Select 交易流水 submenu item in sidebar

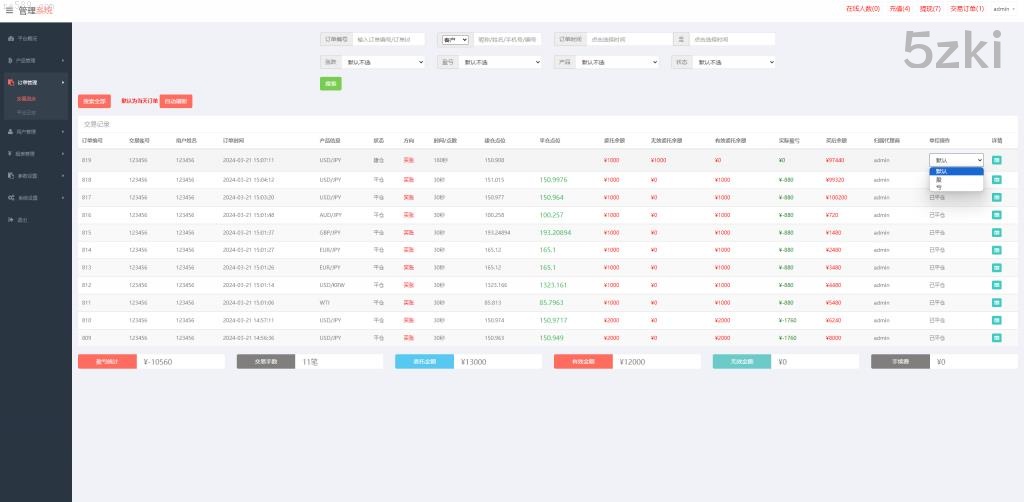point(27,98)
